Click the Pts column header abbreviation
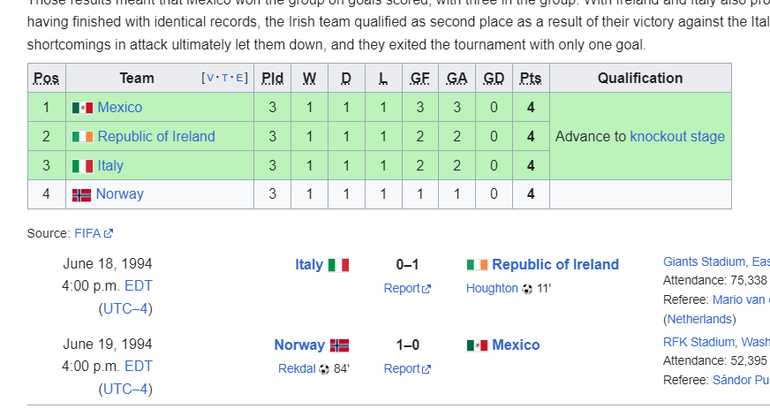Image resolution: width=770 pixels, height=409 pixels. point(530,78)
